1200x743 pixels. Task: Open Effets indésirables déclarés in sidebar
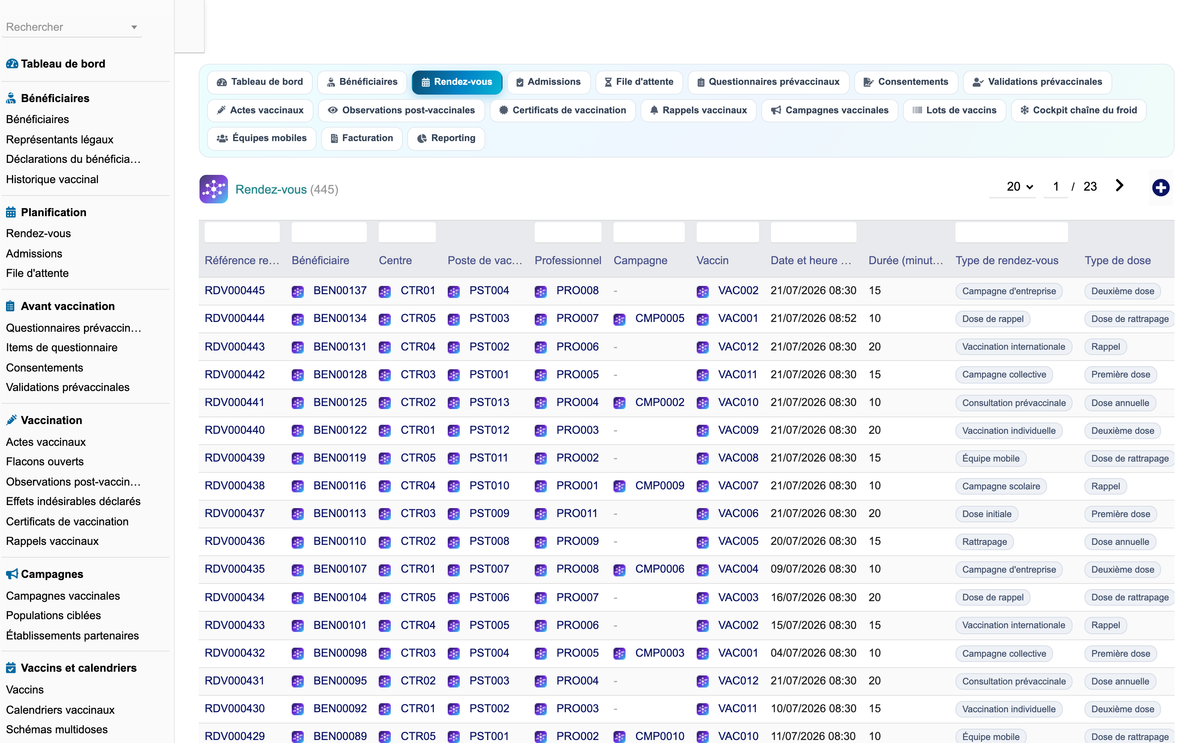[x=73, y=502]
